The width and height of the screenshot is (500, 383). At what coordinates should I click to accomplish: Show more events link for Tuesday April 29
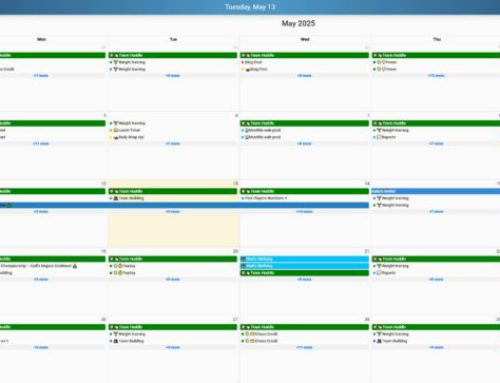pyautogui.click(x=173, y=76)
